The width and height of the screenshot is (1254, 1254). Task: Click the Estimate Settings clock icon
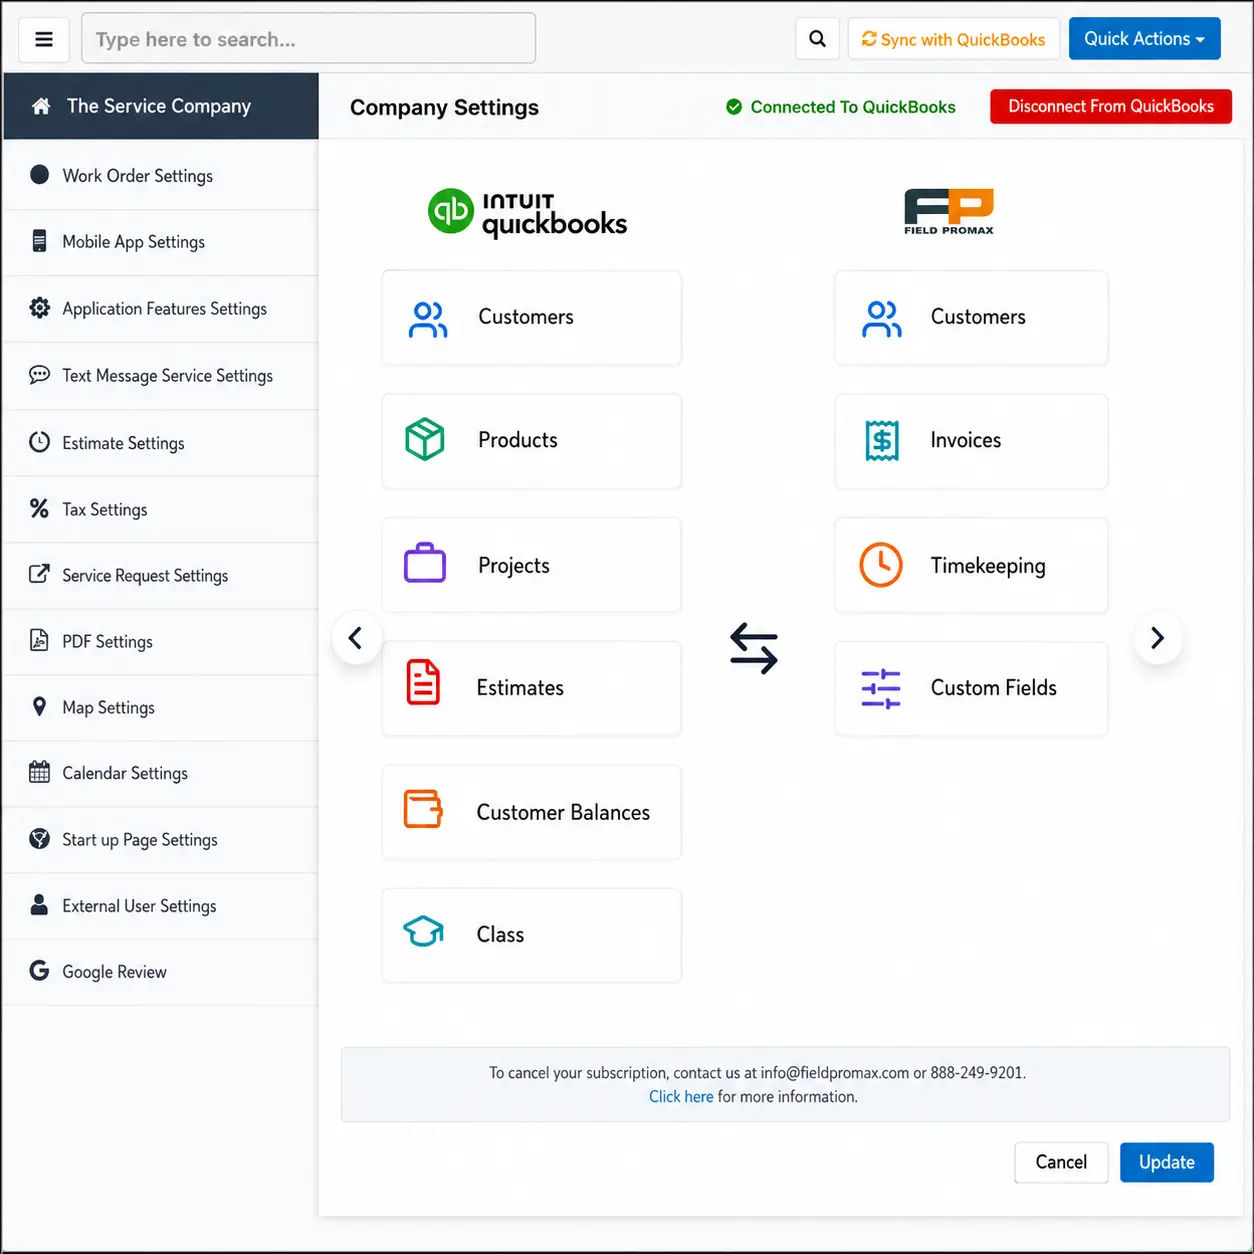[x=39, y=442]
